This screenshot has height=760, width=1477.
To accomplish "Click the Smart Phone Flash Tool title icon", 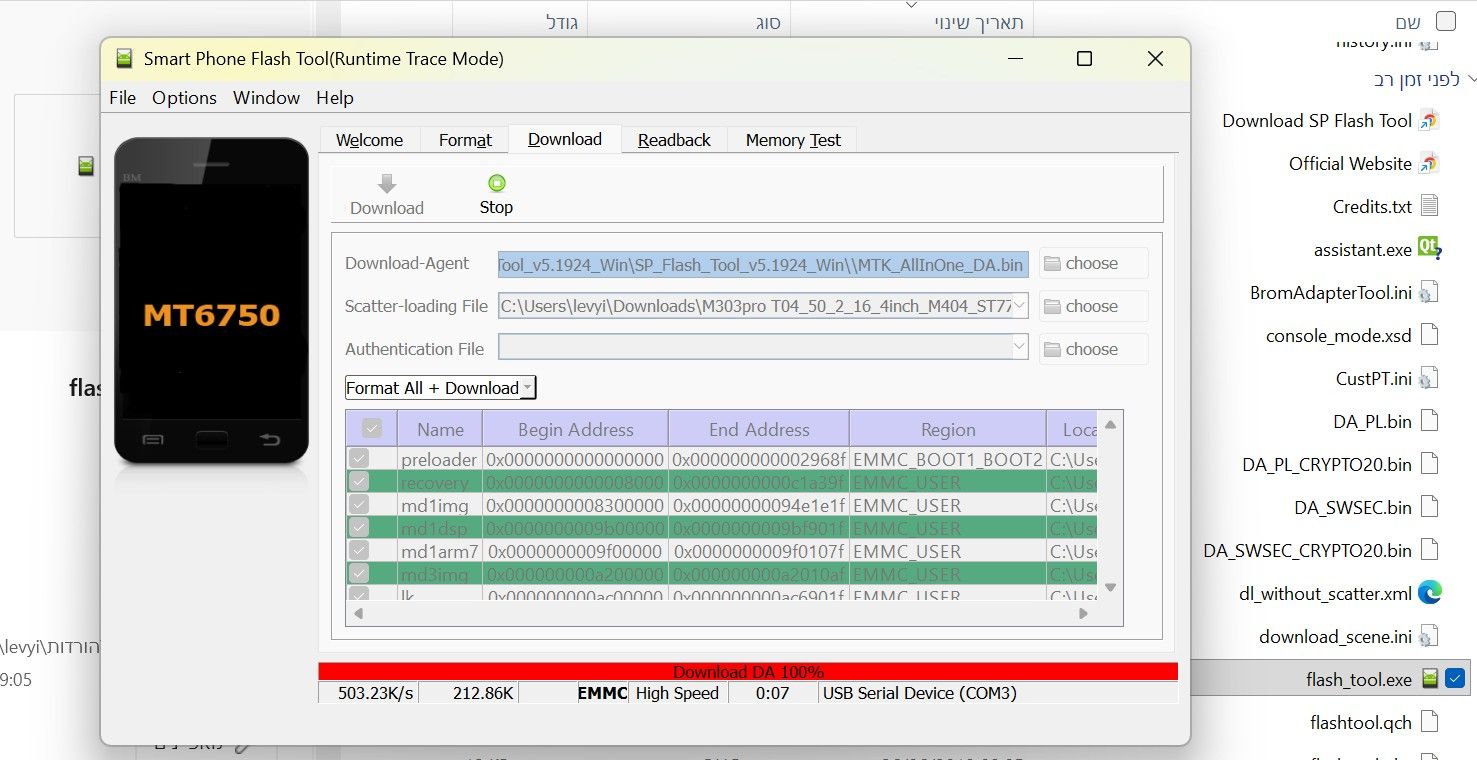I will pos(124,59).
